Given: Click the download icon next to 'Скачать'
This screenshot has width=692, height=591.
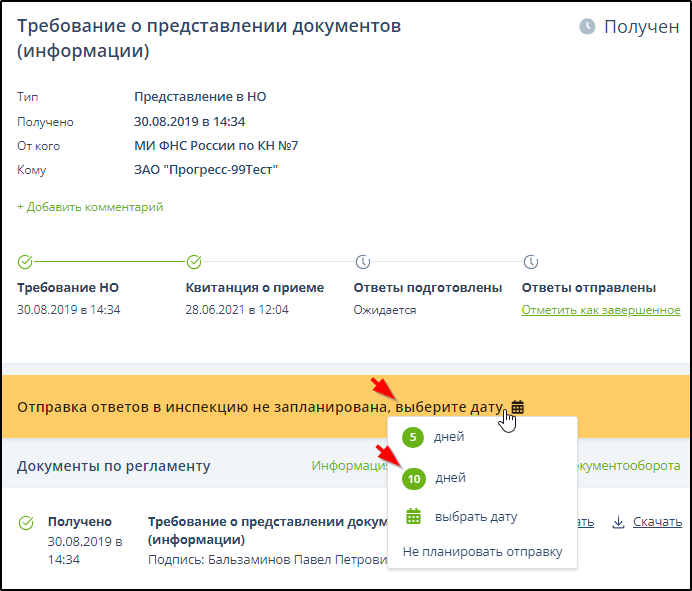Looking at the screenshot, I should tap(619, 522).
